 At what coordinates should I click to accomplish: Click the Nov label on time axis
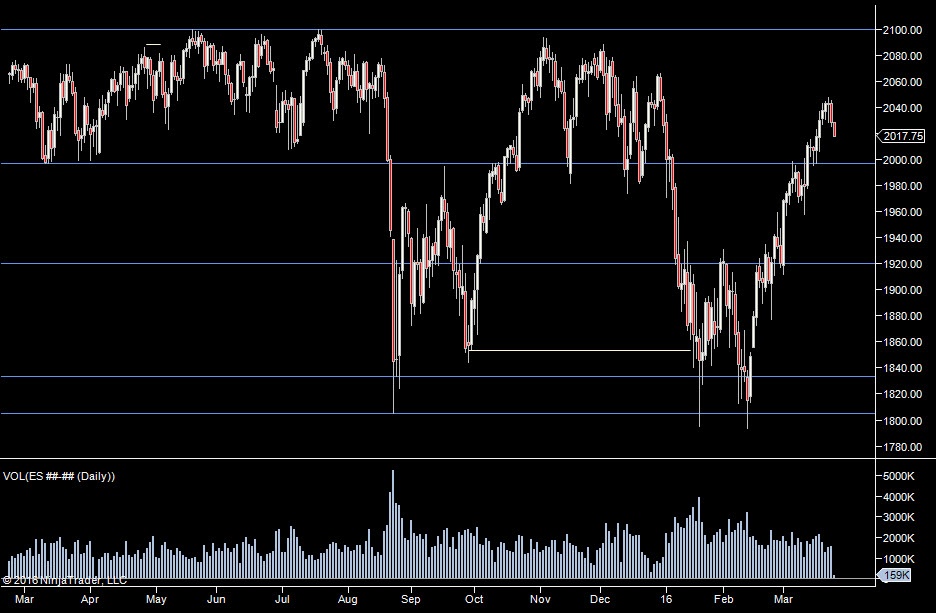coord(540,600)
